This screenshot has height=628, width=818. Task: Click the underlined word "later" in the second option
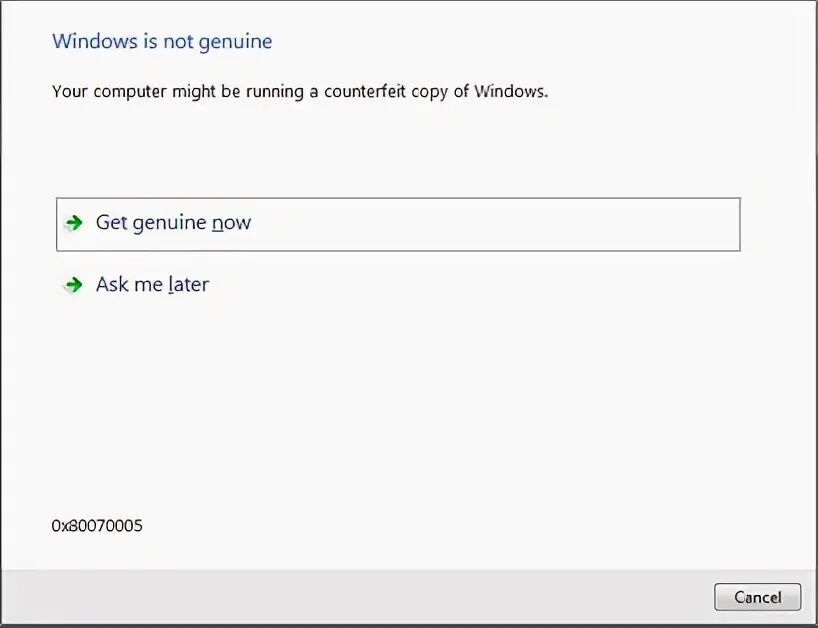[188, 285]
